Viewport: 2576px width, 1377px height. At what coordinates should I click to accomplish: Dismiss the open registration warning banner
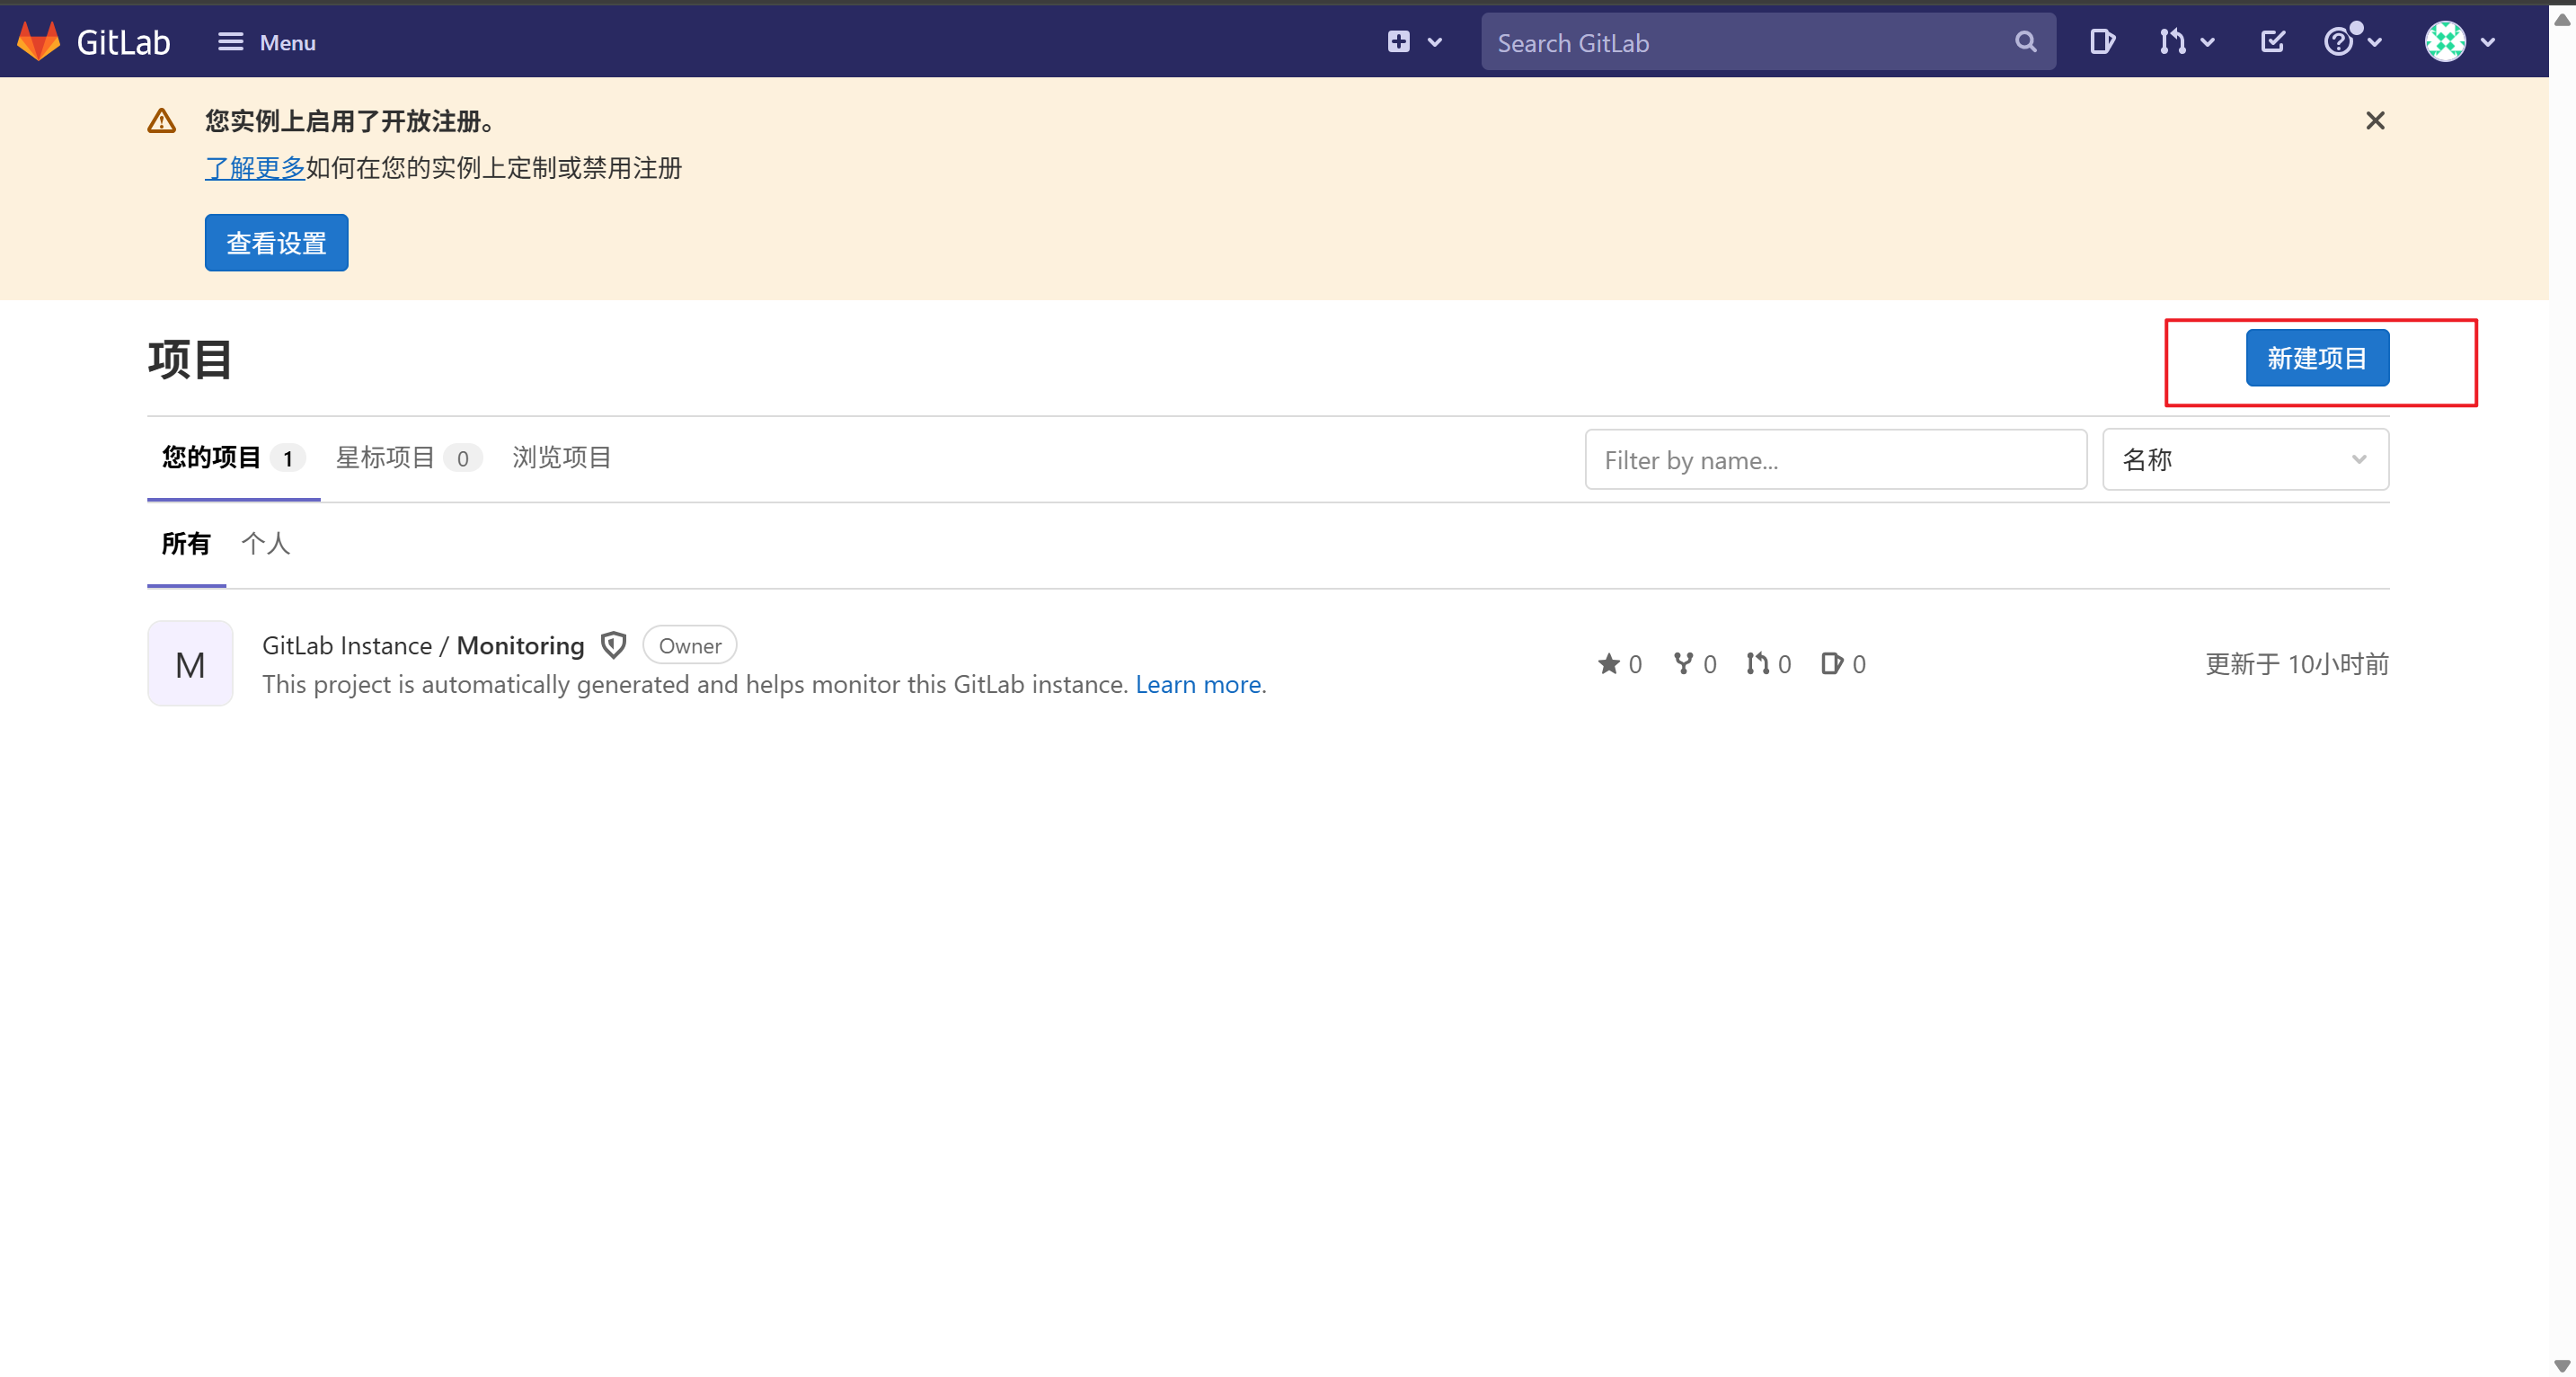click(x=2375, y=121)
